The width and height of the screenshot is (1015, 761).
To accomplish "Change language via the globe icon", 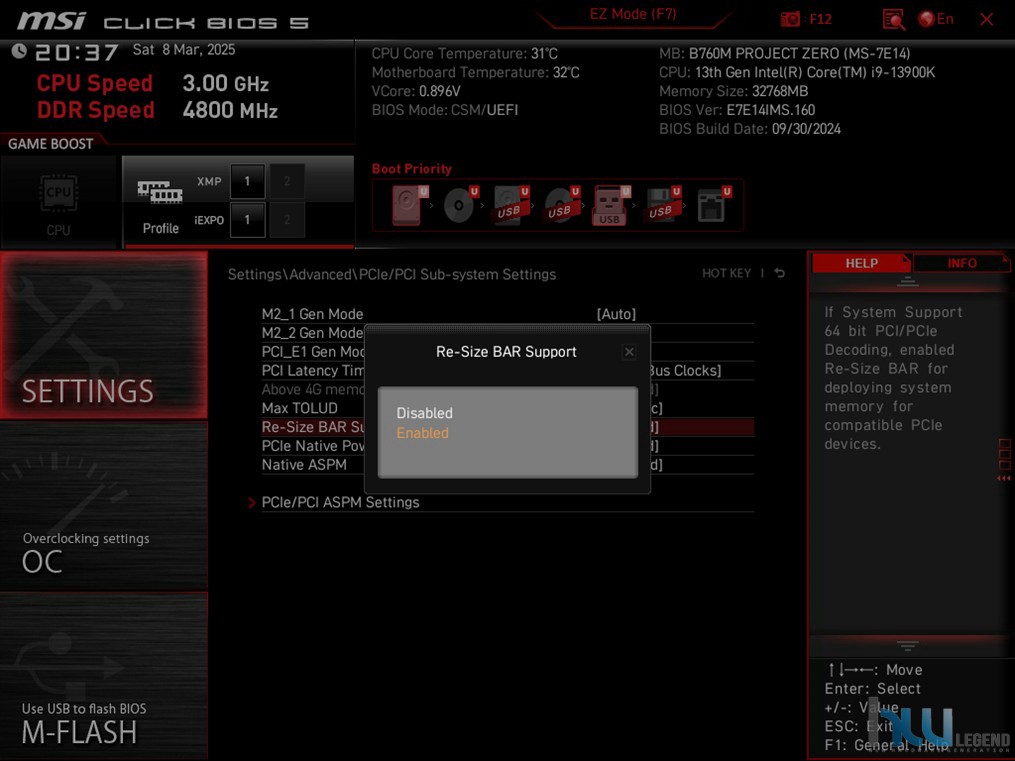I will pyautogui.click(x=926, y=19).
